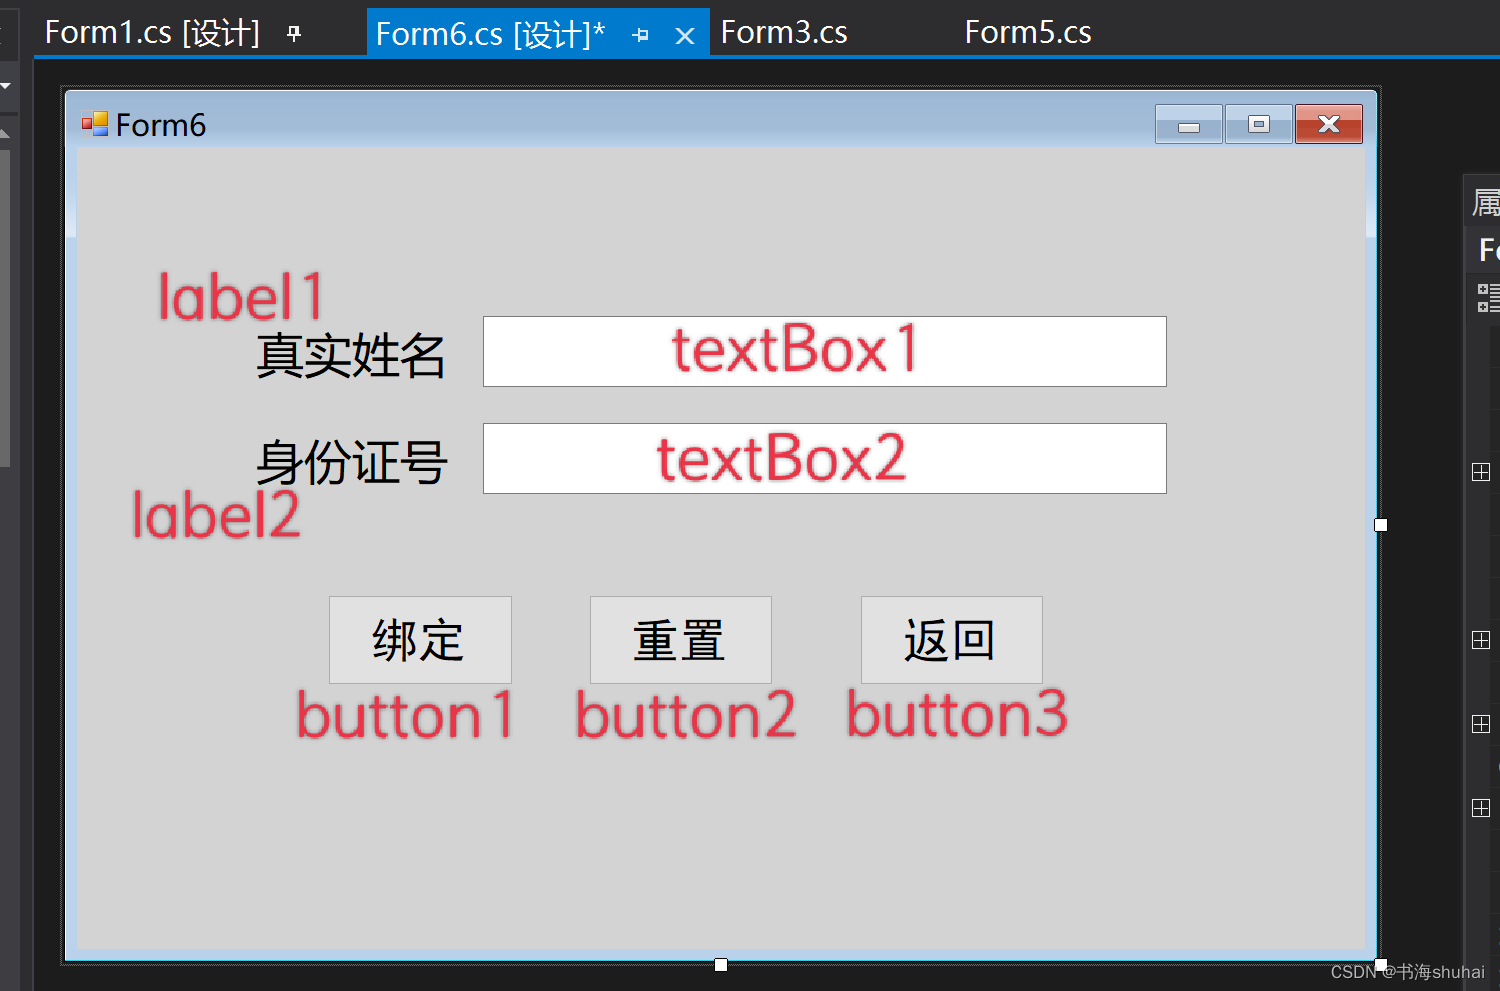Image resolution: width=1500 pixels, height=991 pixels.
Task: Expand the bottommost plus node in properties panel
Action: [x=1482, y=808]
